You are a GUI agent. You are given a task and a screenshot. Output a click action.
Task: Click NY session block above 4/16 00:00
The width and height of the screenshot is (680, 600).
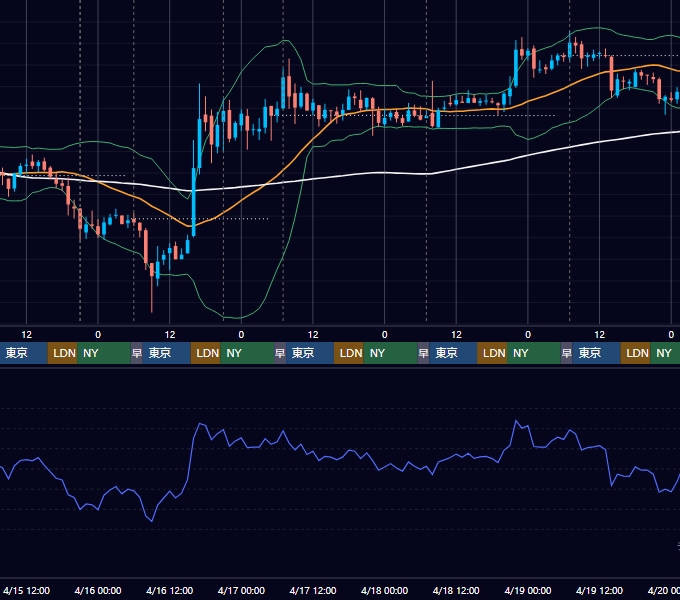click(104, 353)
